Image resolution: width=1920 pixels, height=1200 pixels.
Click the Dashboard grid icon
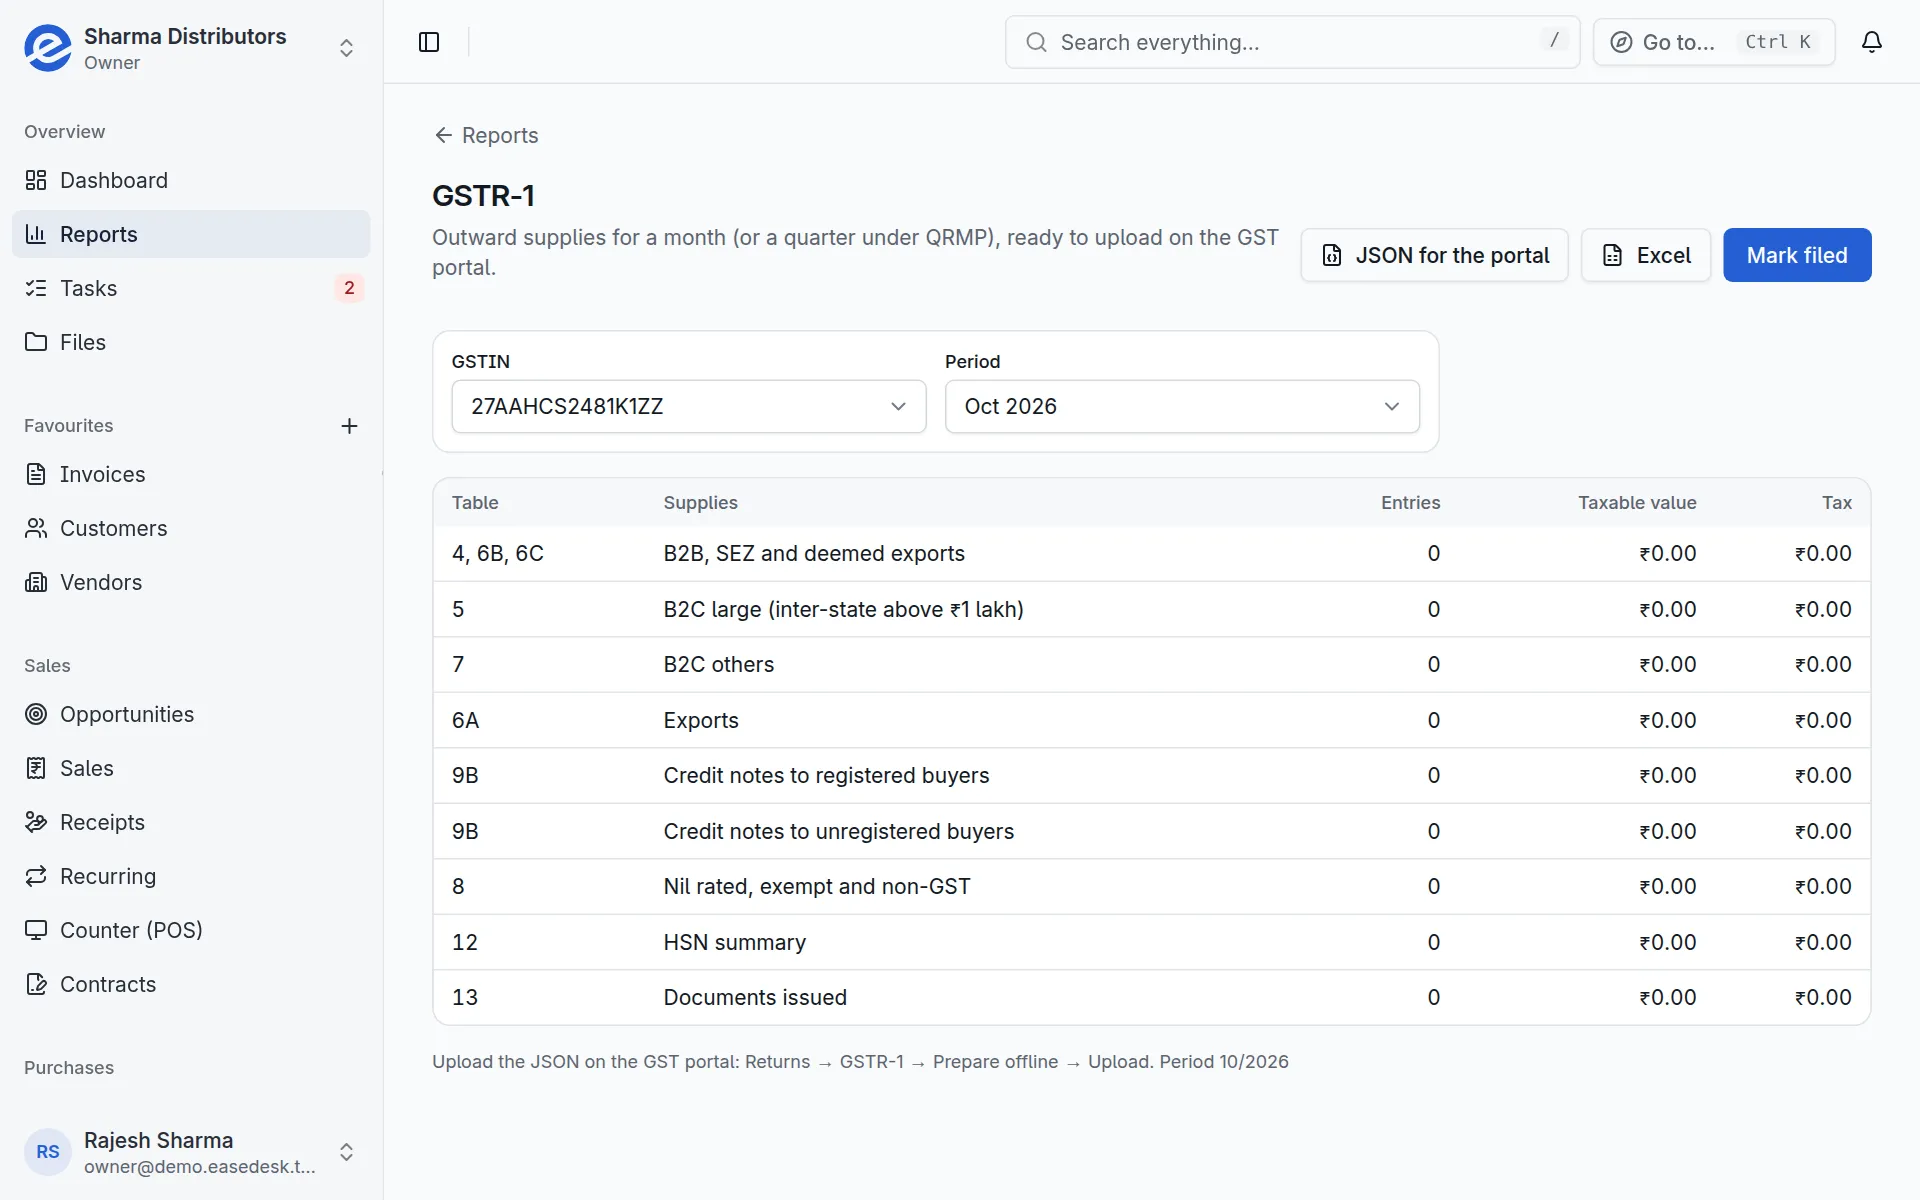click(x=36, y=180)
